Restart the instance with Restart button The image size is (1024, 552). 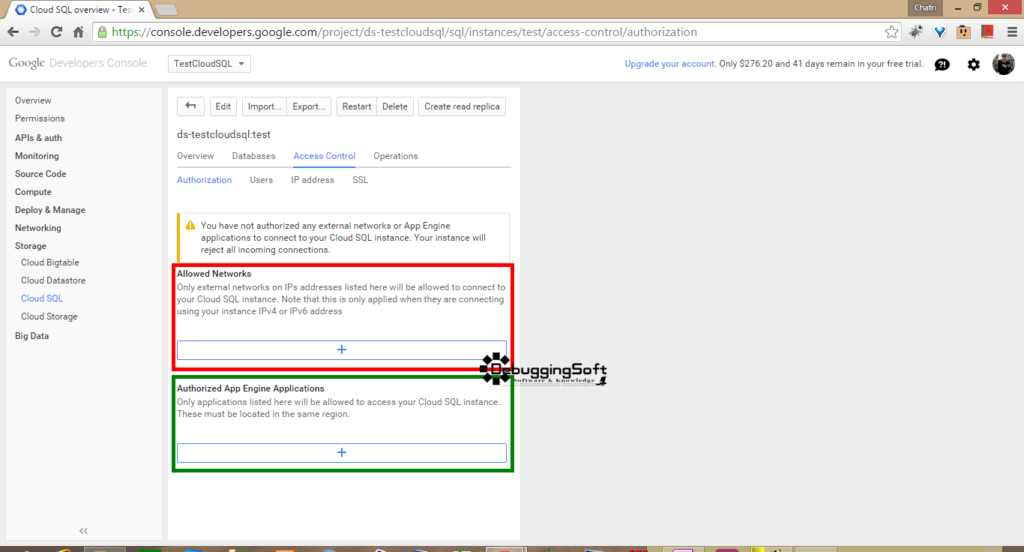point(357,106)
